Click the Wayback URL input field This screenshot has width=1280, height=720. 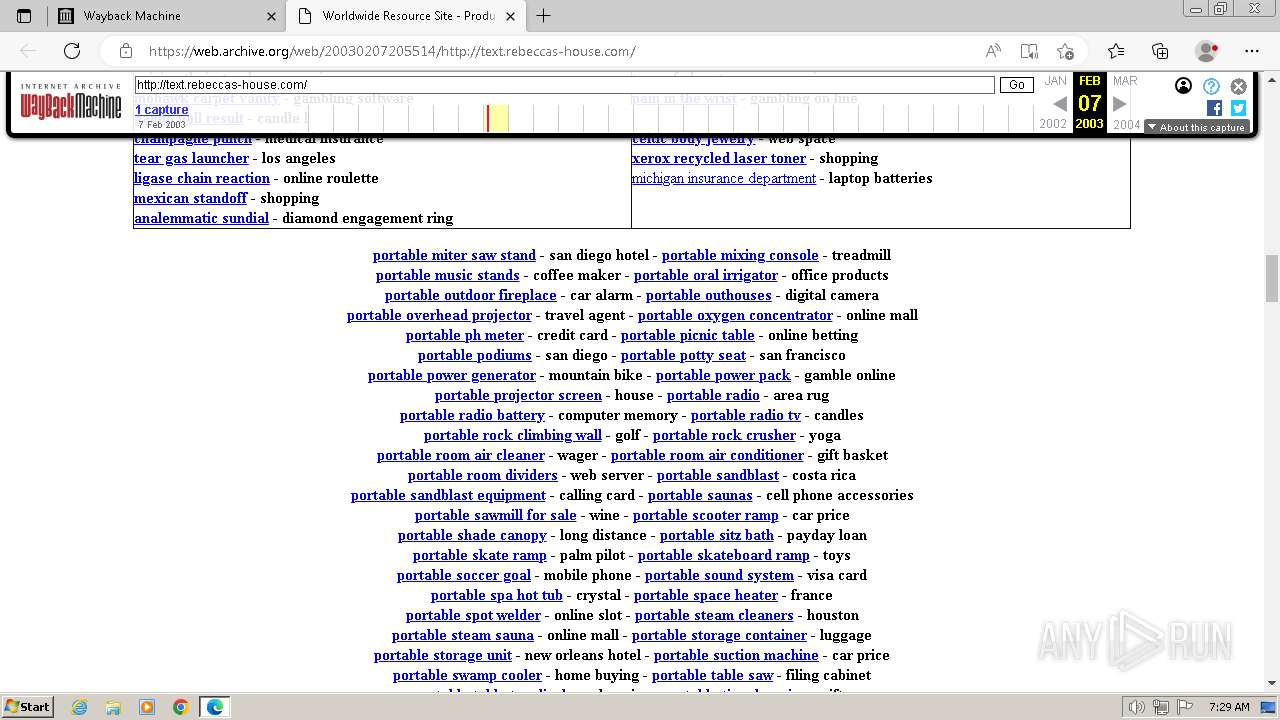tap(565, 85)
